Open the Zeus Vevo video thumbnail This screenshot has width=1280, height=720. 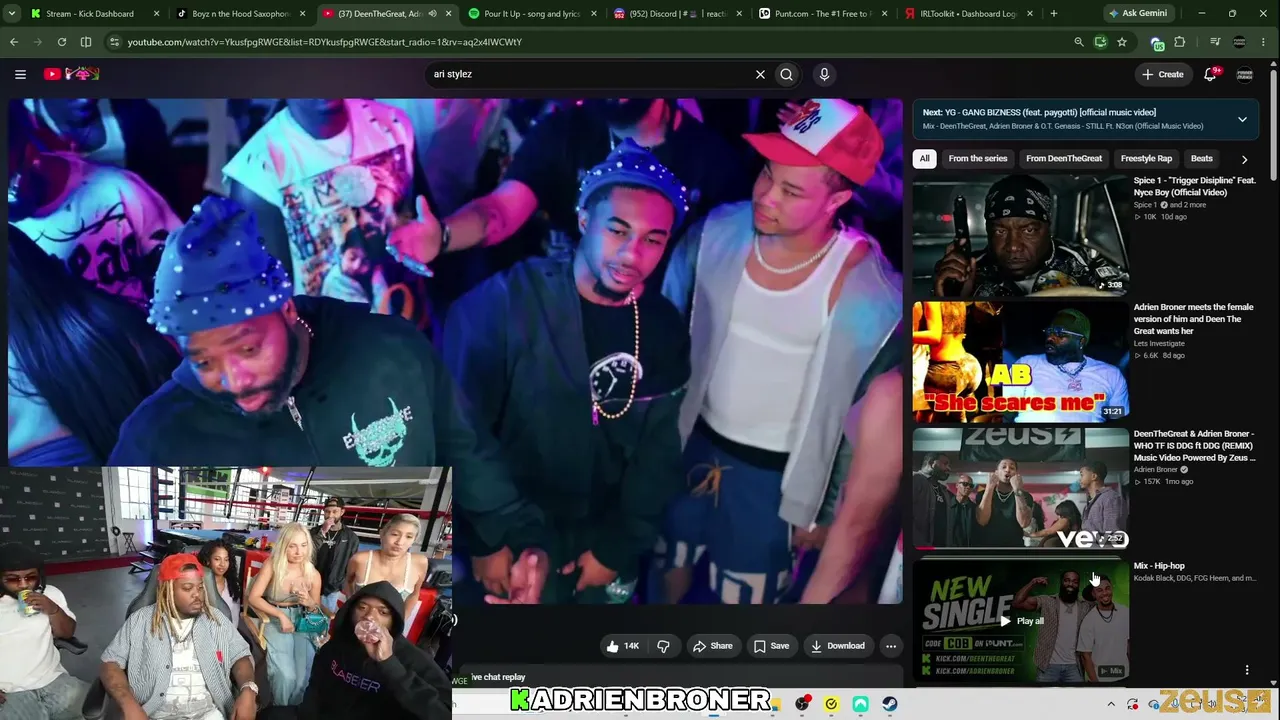1020,489
